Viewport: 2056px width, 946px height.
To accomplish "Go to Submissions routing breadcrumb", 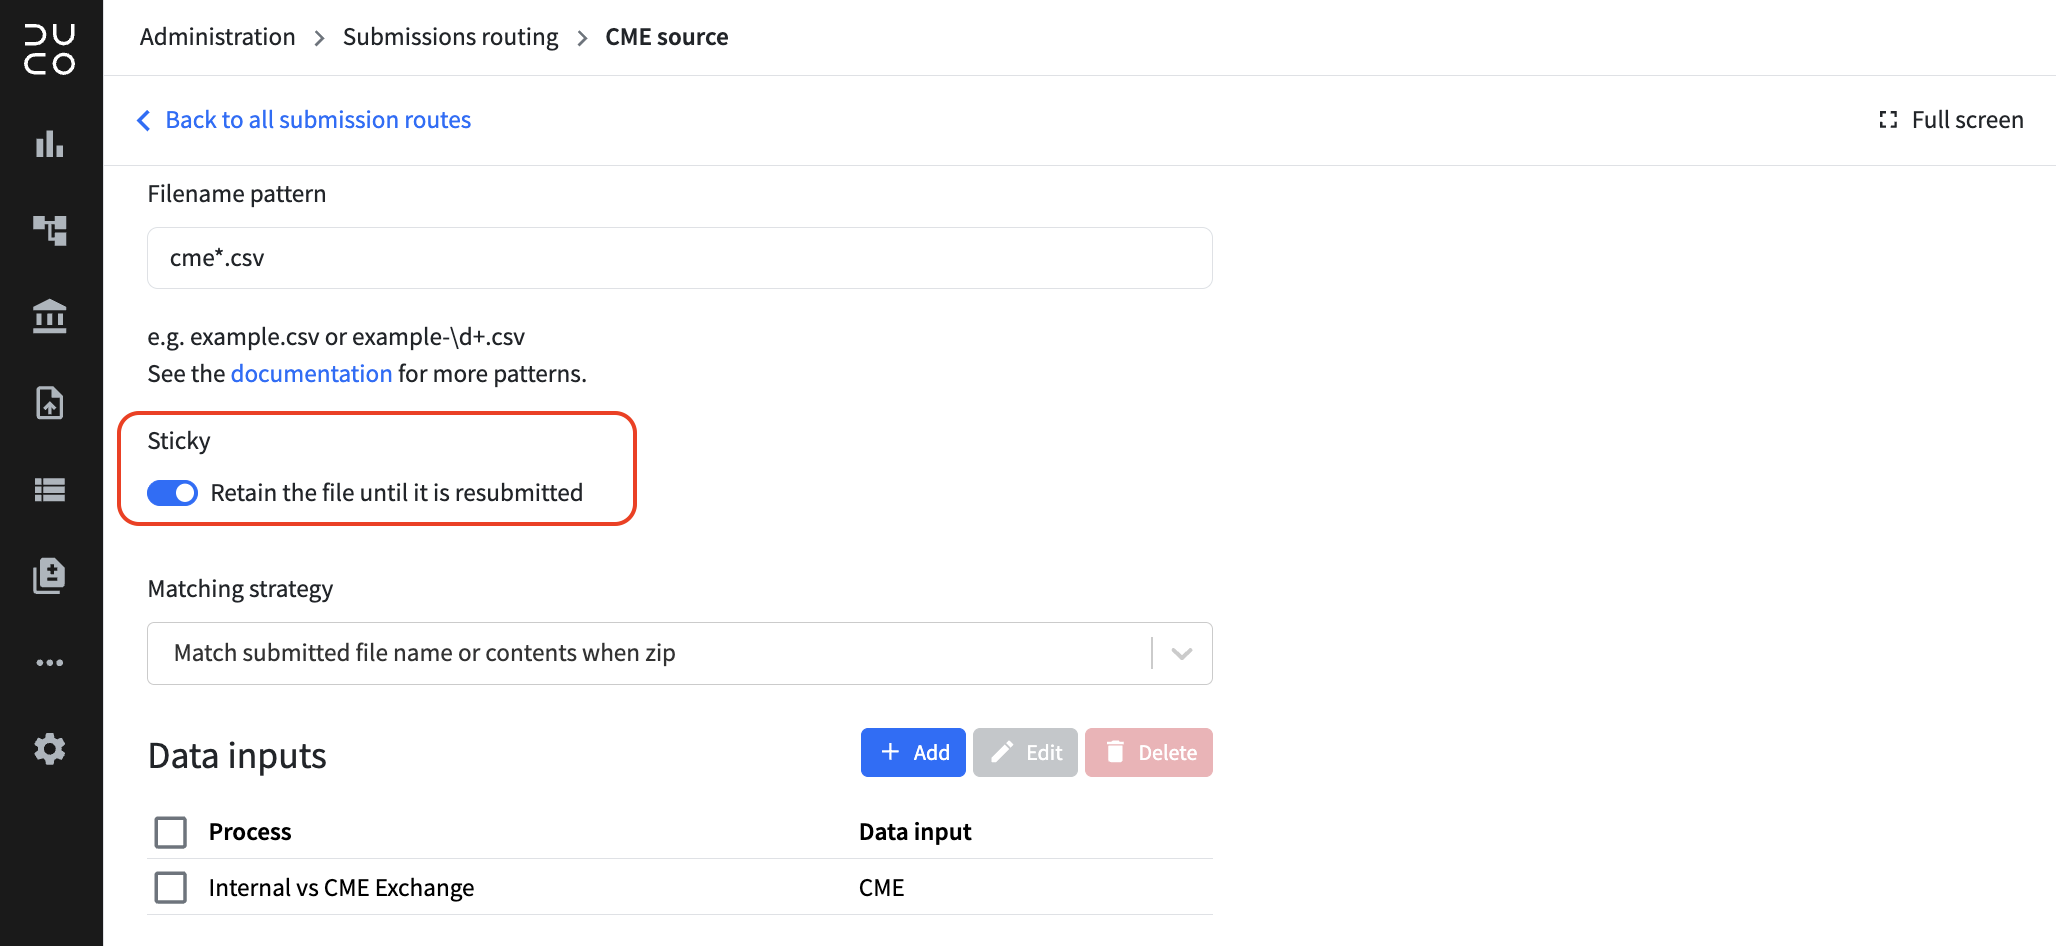I will tap(451, 37).
